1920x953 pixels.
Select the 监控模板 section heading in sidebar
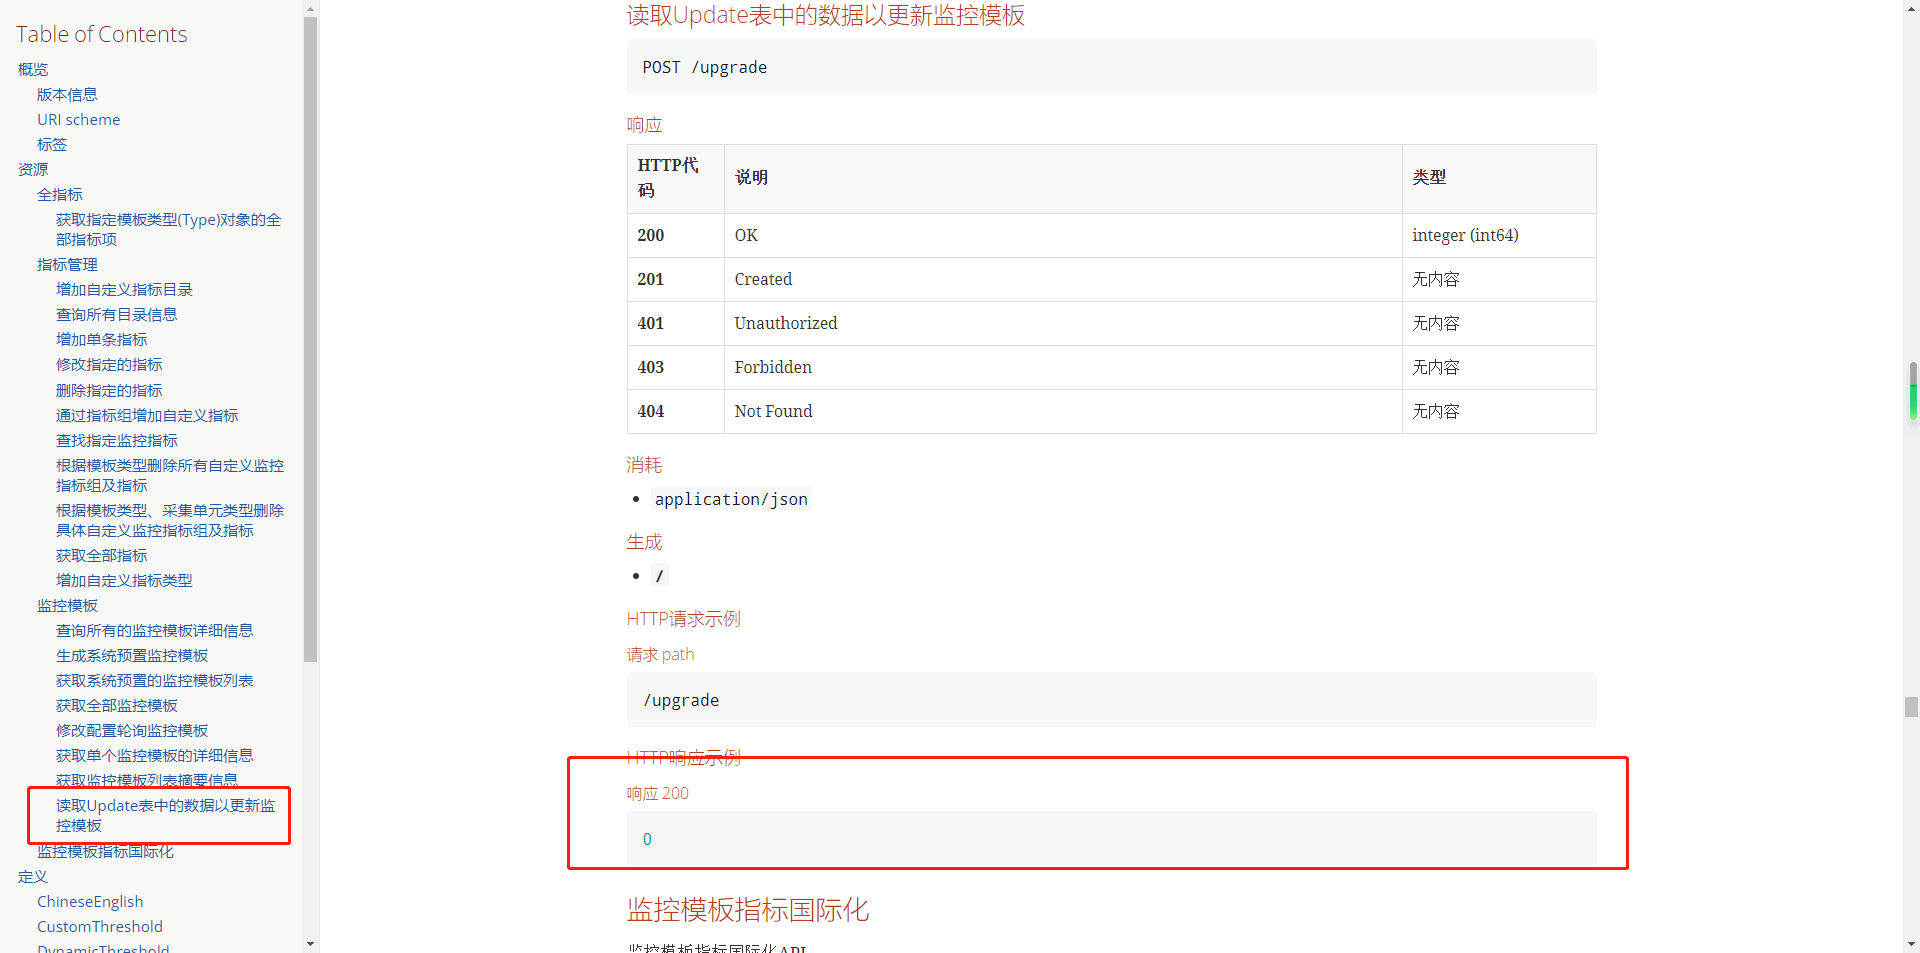(x=67, y=605)
